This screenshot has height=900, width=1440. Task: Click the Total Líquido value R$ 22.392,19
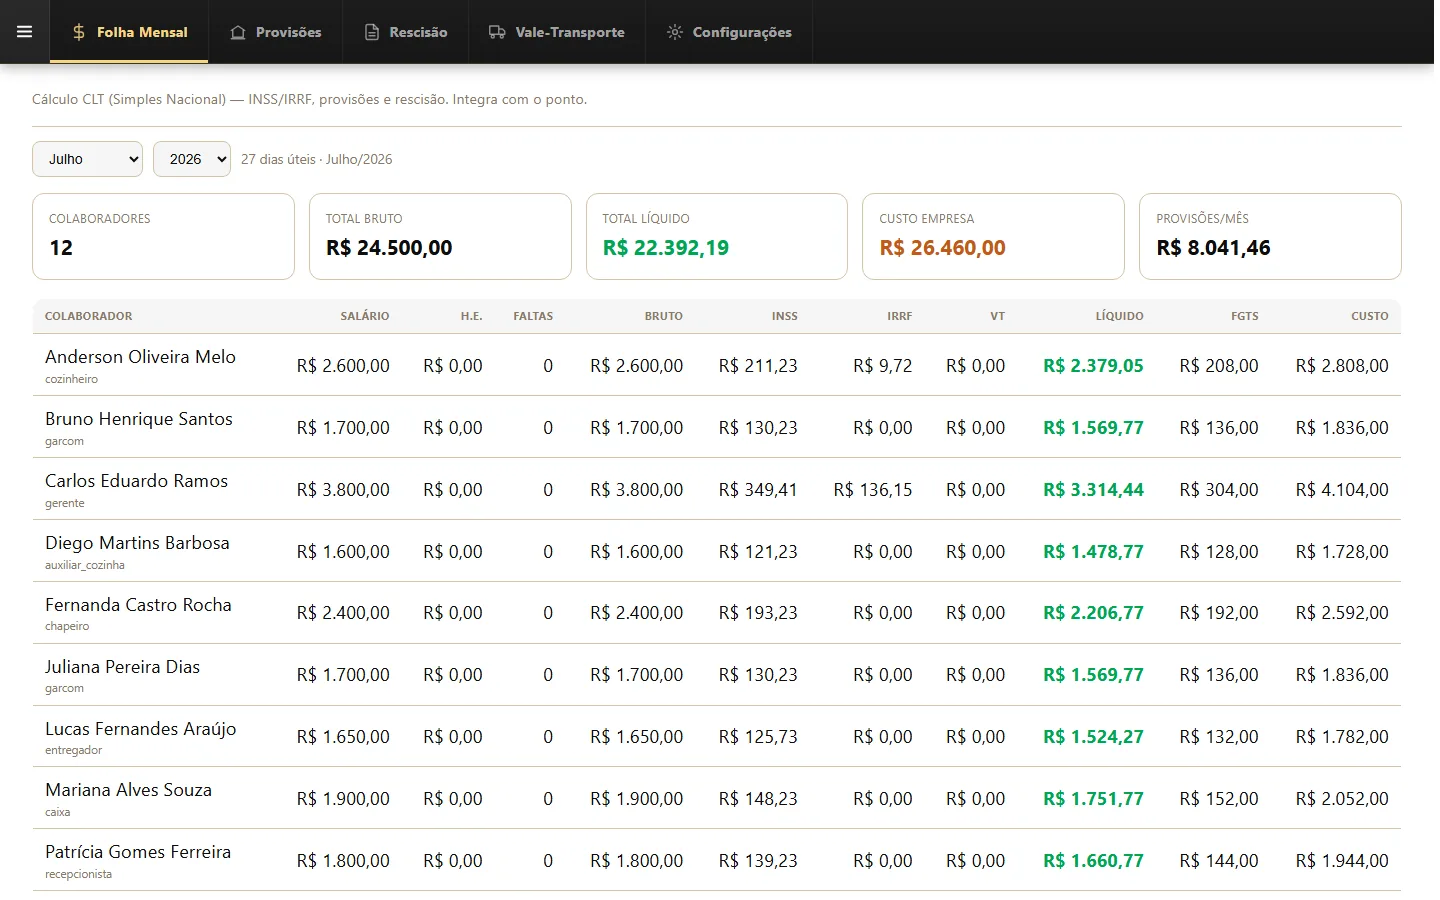click(666, 248)
